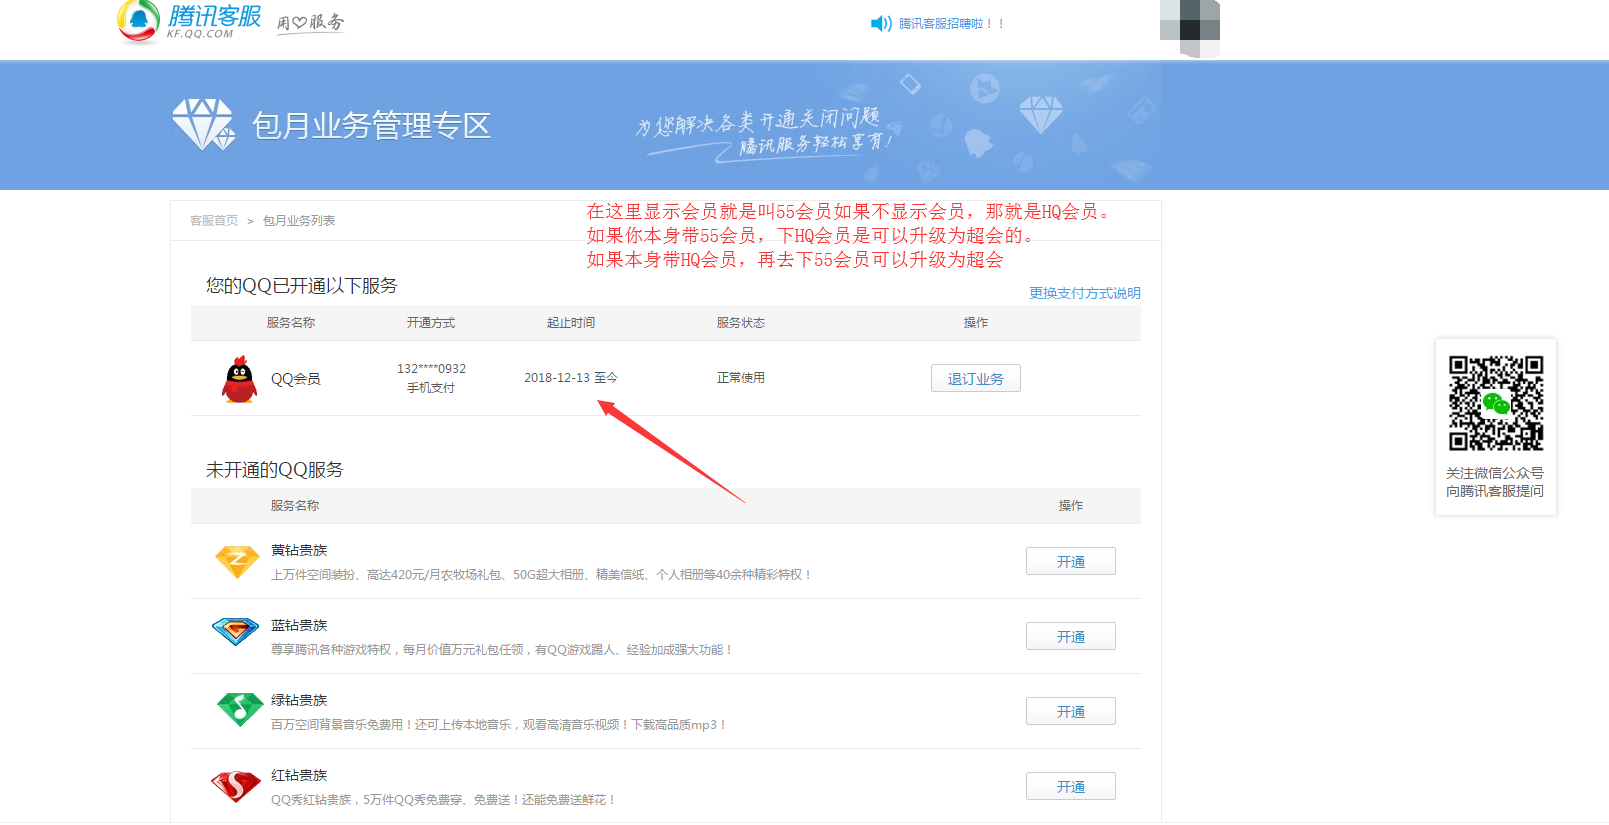The image size is (1609, 825).
Task: Click the speaker announcement icon
Action: pyautogui.click(x=881, y=23)
